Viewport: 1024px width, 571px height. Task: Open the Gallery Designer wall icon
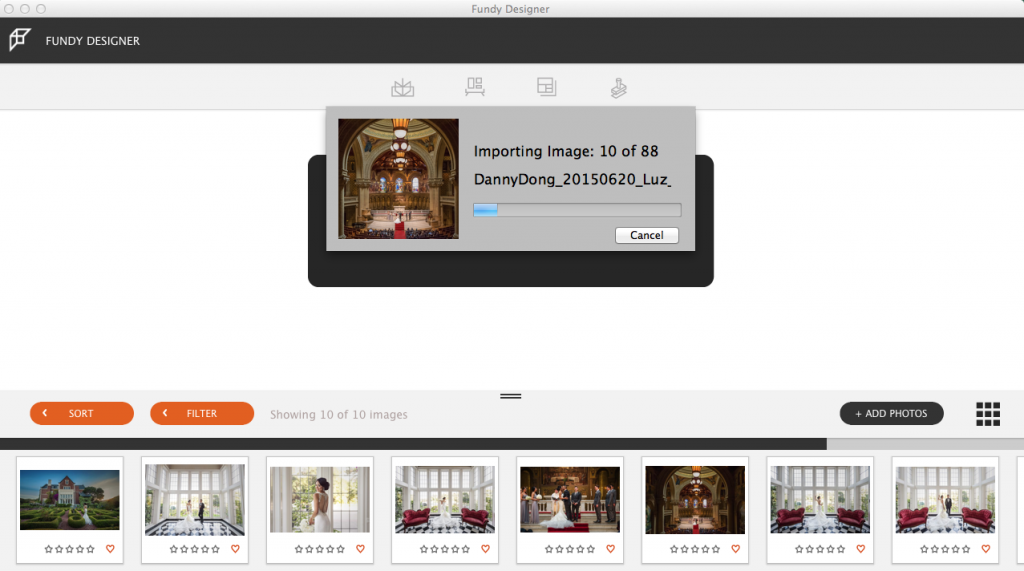click(x=475, y=87)
